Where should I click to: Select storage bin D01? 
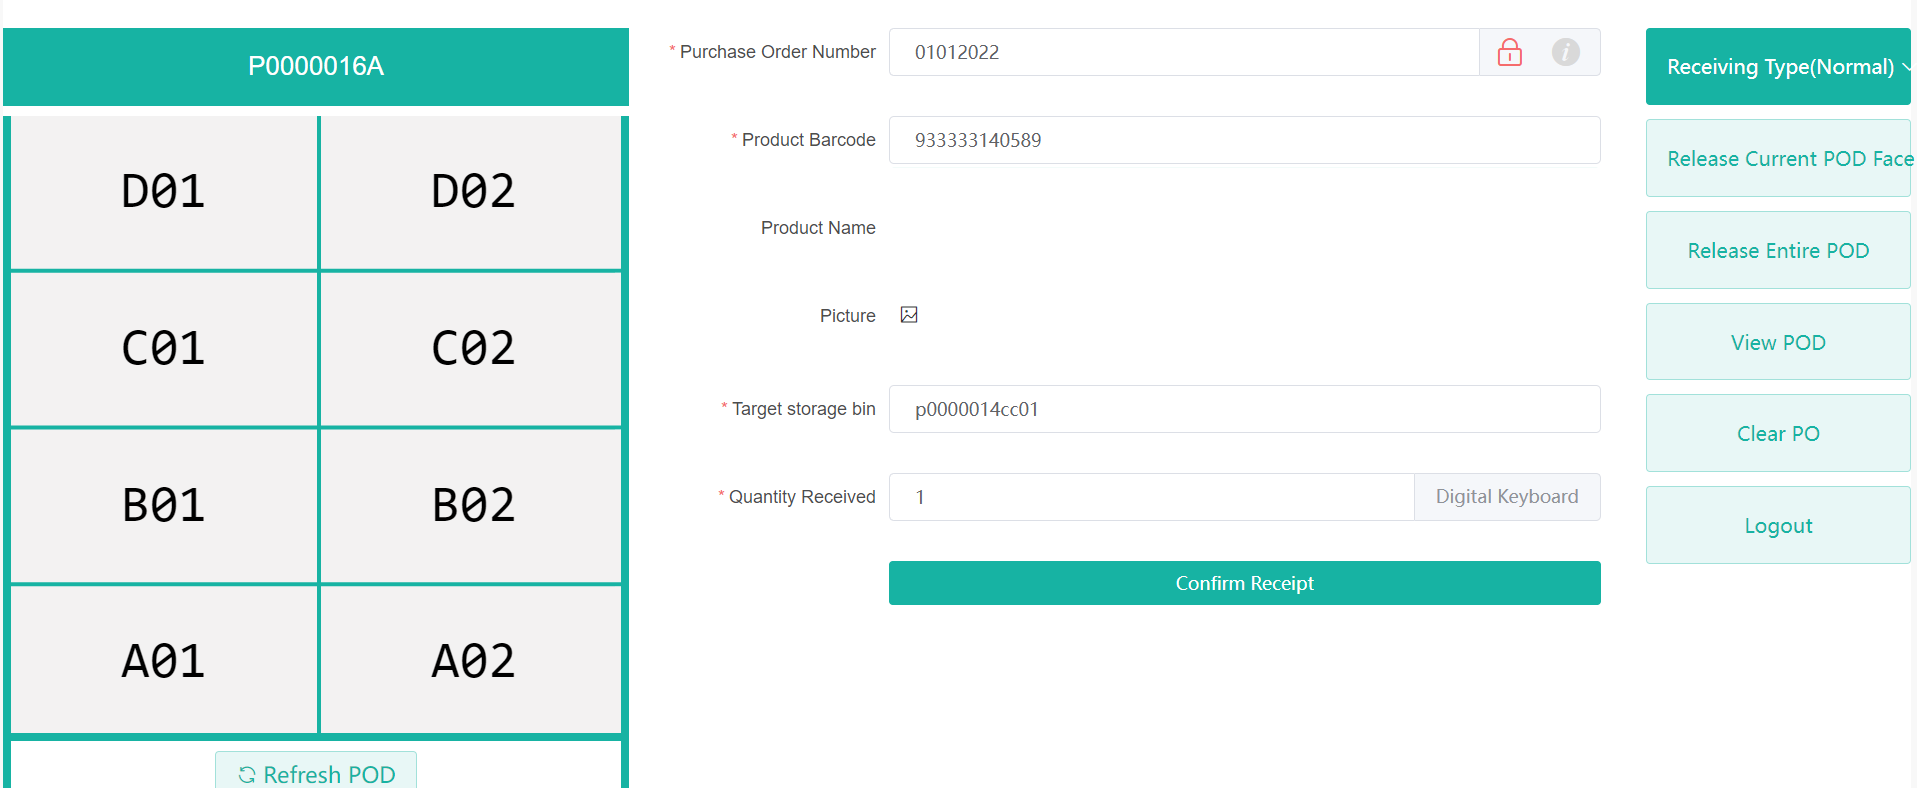164,192
